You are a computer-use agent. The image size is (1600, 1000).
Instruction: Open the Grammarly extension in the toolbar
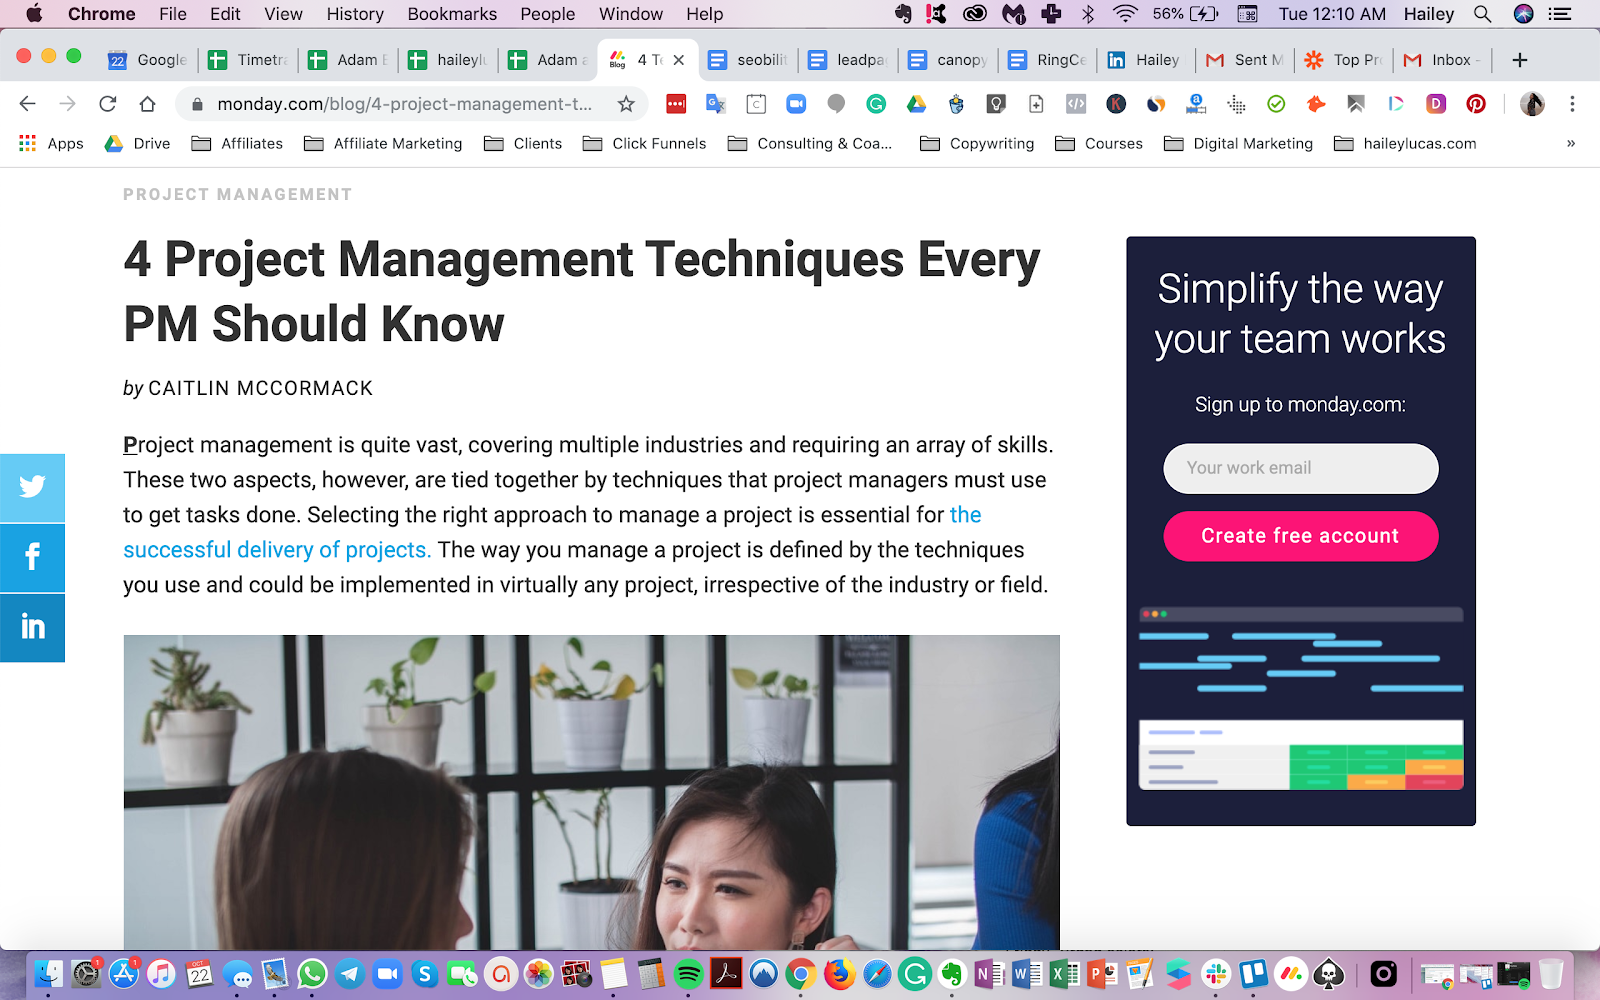click(x=876, y=104)
